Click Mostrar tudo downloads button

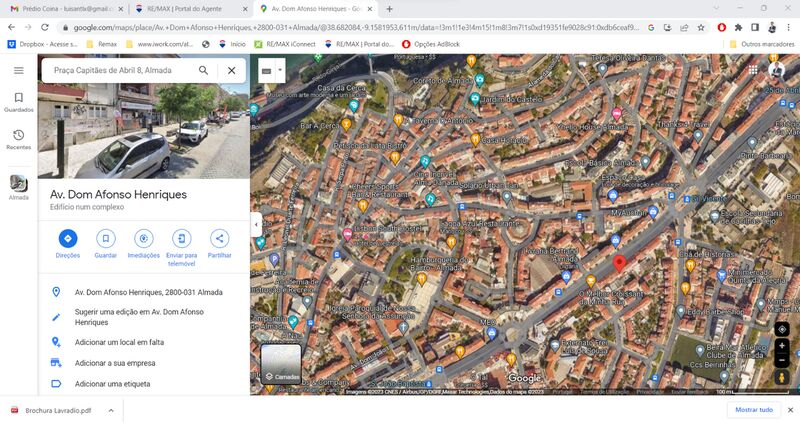754,410
